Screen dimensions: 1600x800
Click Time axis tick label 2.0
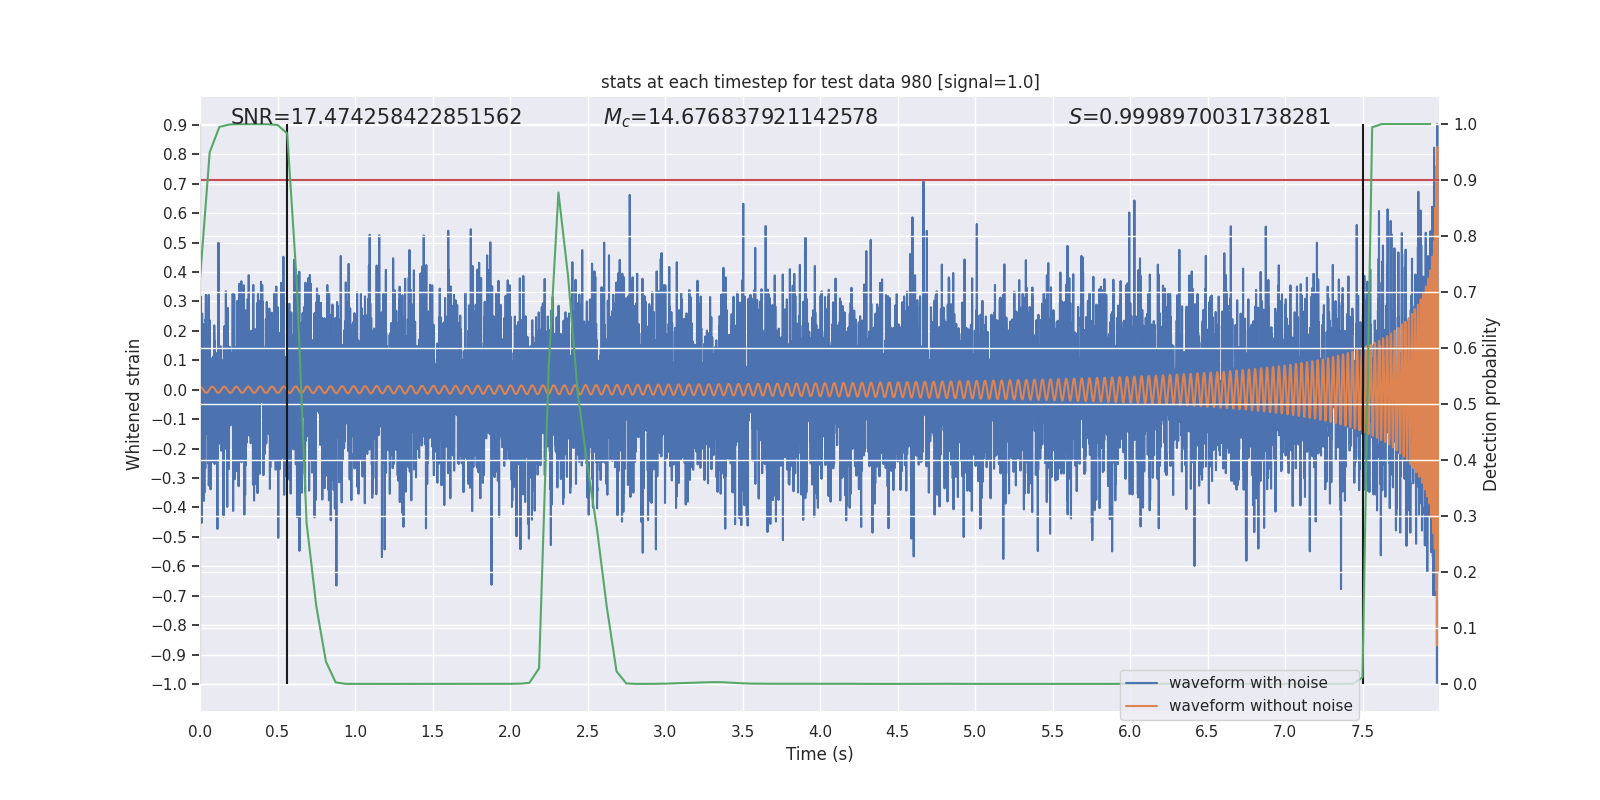click(x=510, y=731)
